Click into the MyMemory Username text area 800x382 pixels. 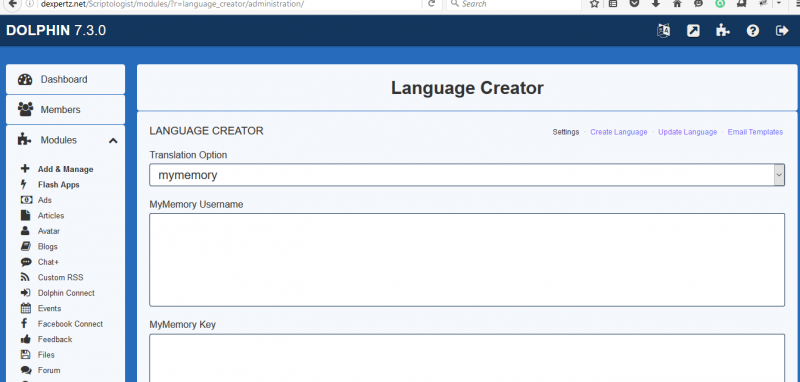click(x=467, y=260)
